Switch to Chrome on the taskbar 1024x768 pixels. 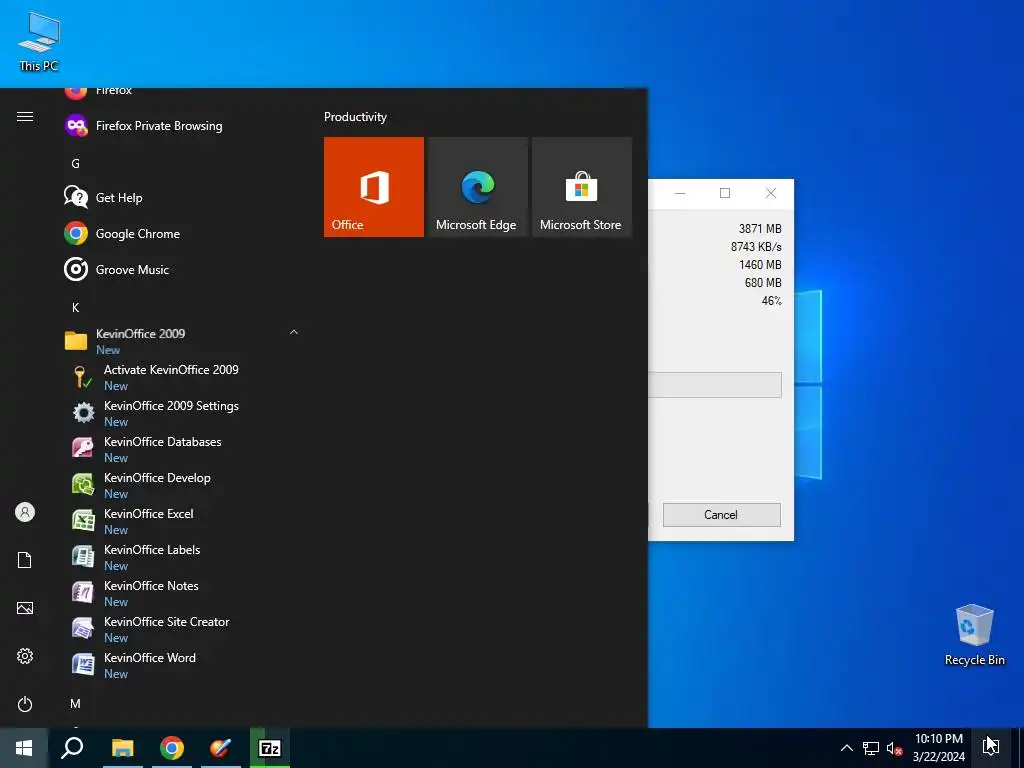click(x=172, y=748)
